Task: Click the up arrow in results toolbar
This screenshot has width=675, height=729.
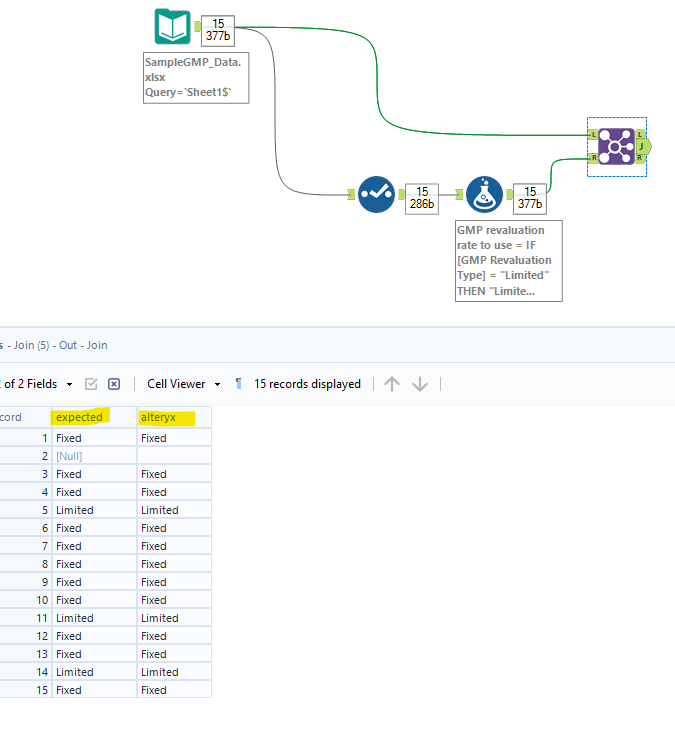Action: click(x=392, y=384)
